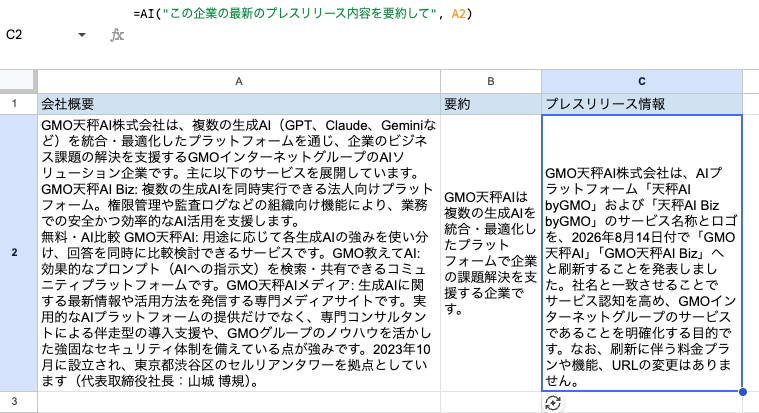Open the Name box dropdown arrow
This screenshot has height=413, width=759.
click(x=82, y=35)
